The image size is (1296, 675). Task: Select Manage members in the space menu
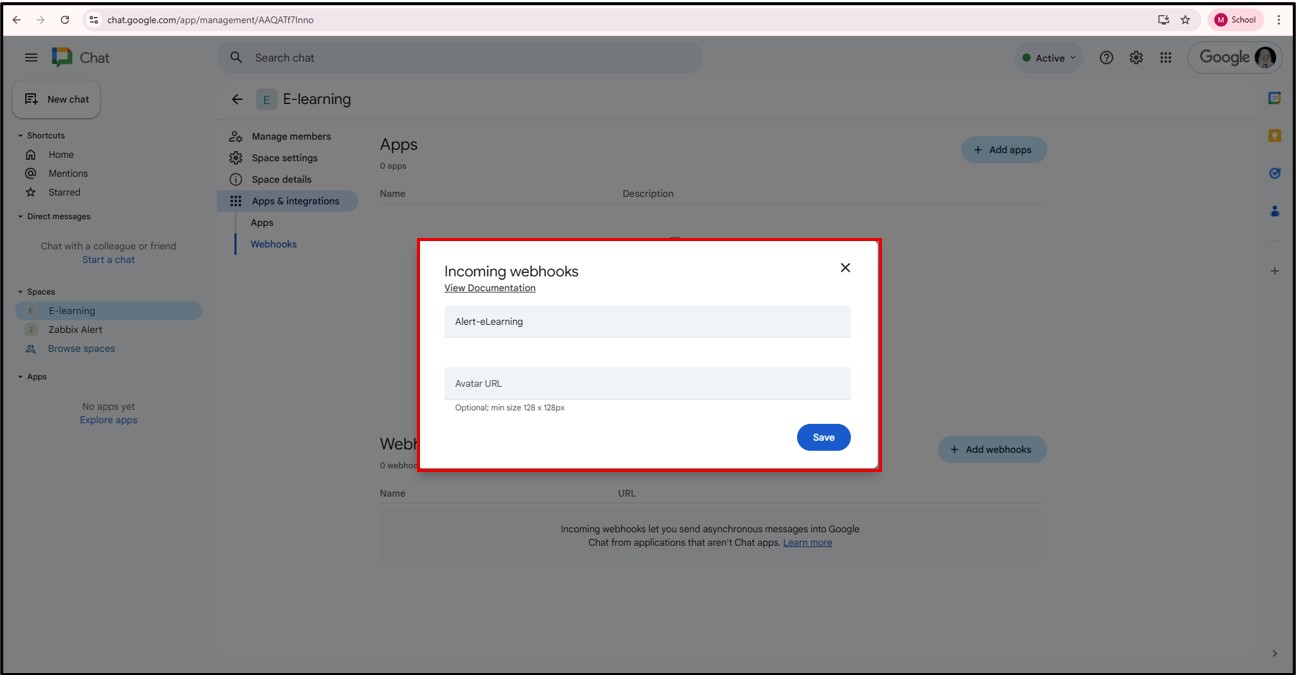(290, 137)
